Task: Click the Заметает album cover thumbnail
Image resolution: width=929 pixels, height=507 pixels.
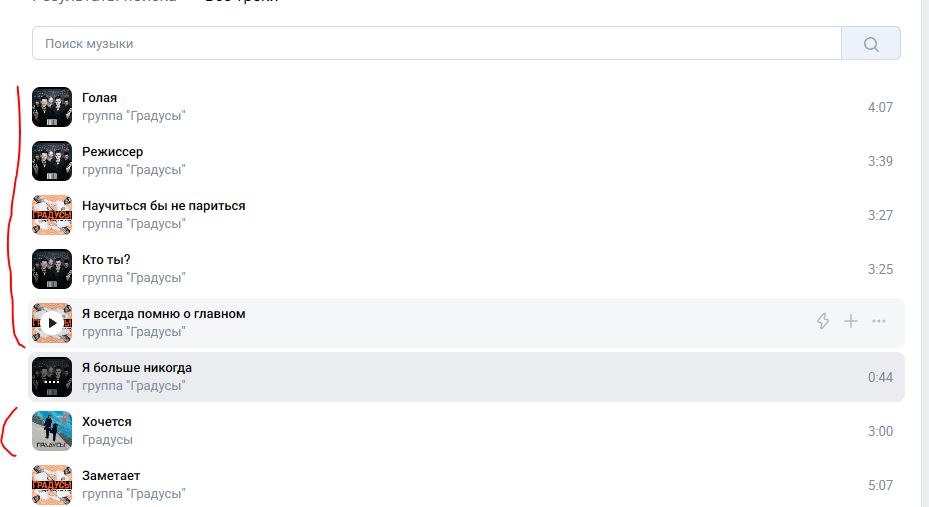Action: pyautogui.click(x=52, y=484)
